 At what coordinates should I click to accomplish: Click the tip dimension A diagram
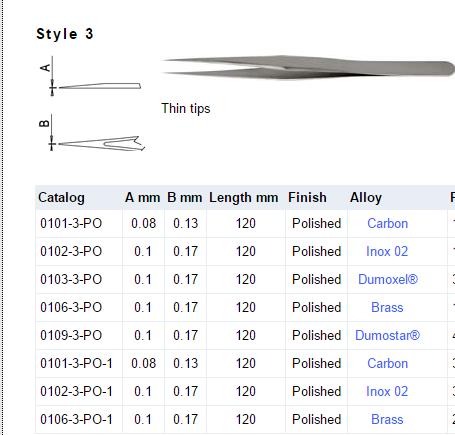click(91, 76)
